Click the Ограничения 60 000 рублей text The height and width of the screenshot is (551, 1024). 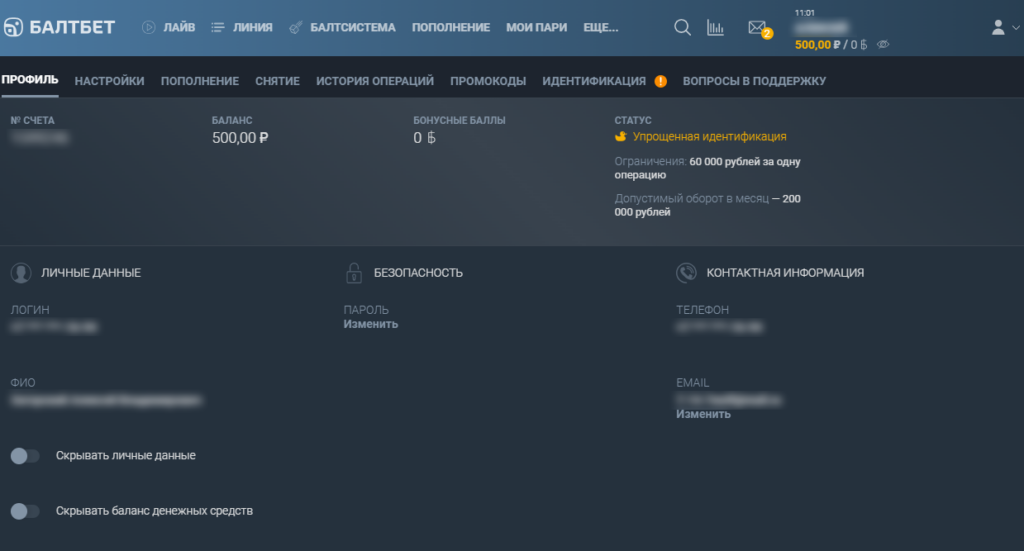click(x=707, y=168)
